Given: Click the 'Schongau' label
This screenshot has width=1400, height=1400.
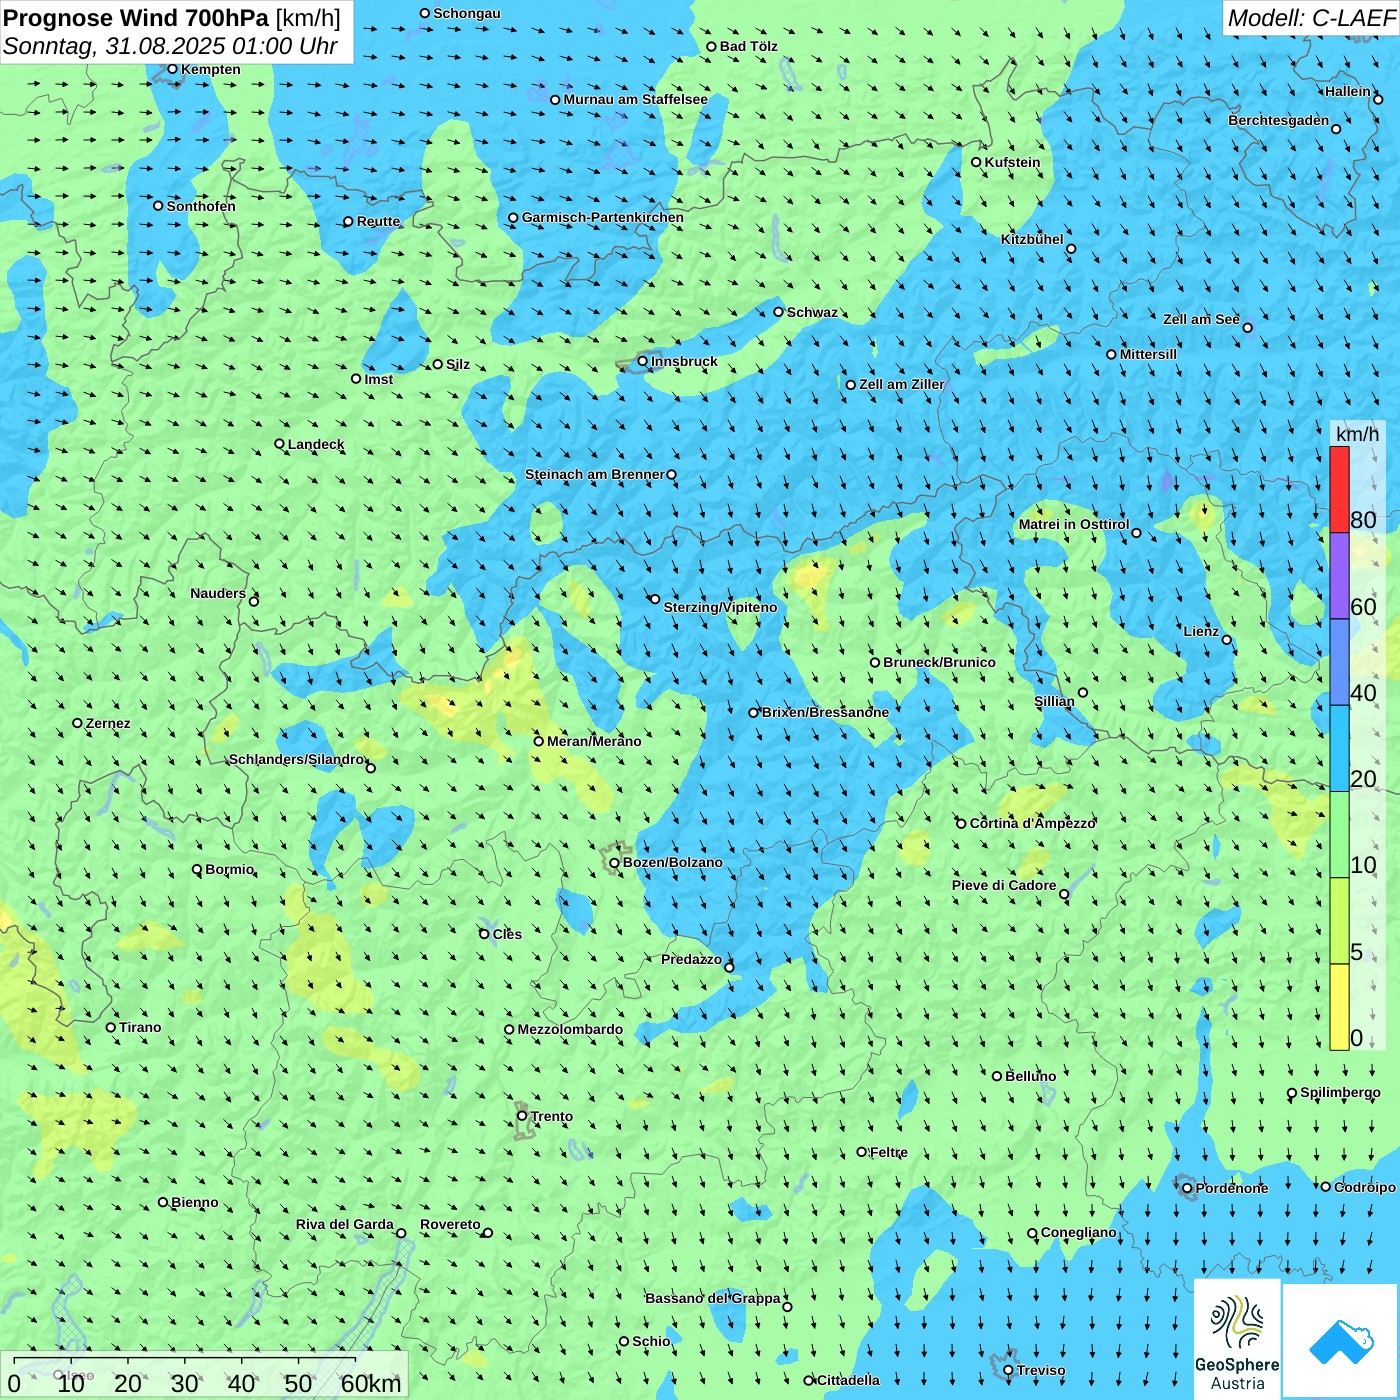Looking at the screenshot, I should click(467, 13).
